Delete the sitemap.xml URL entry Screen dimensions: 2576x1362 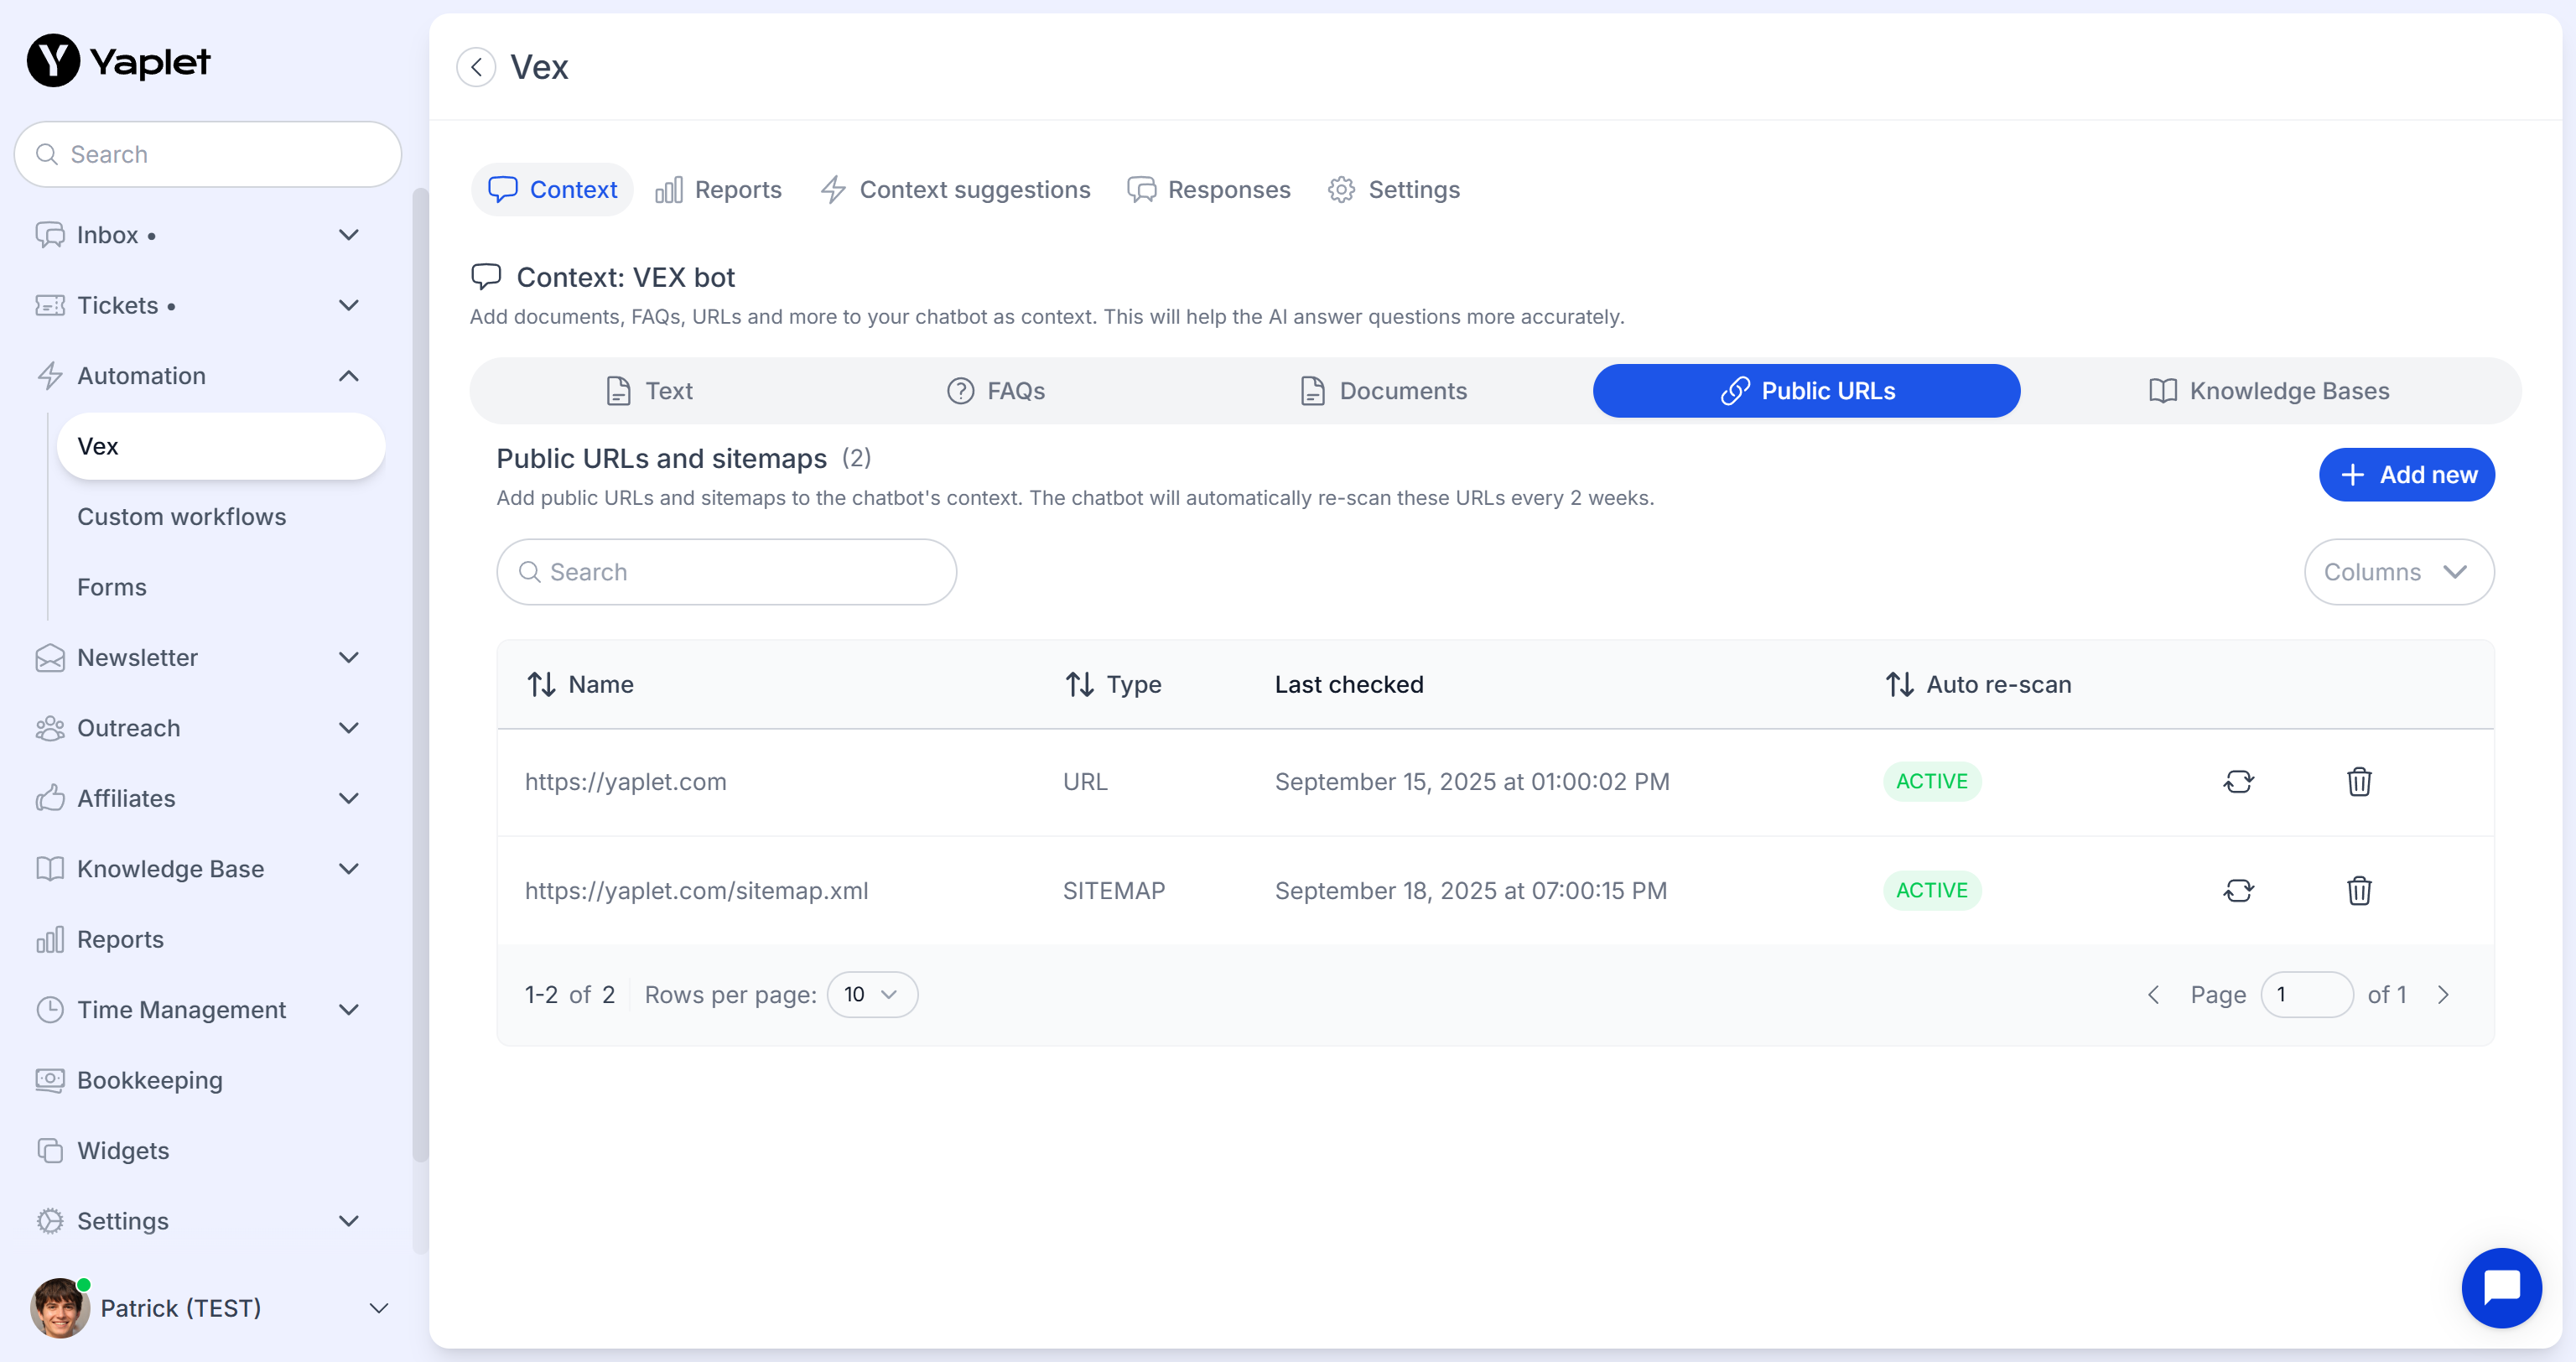point(2358,890)
